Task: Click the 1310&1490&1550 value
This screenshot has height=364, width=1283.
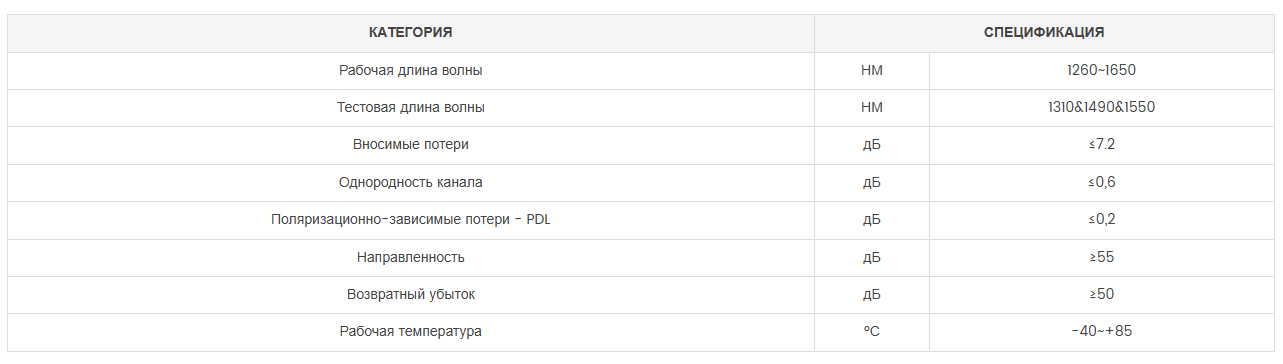Action: pos(1102,108)
